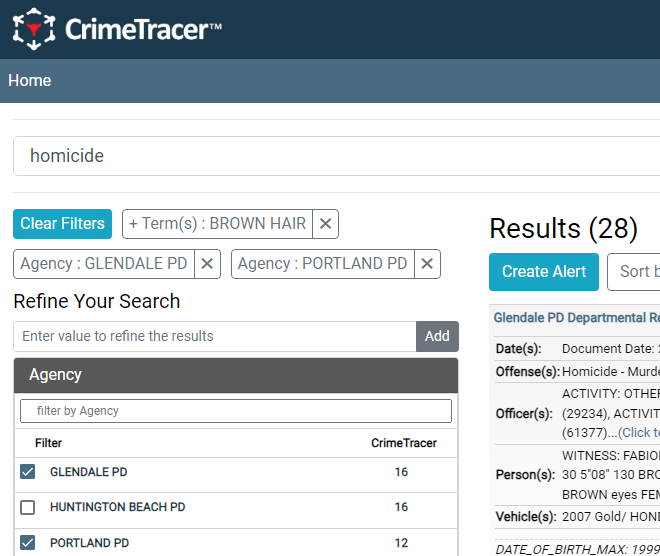The width and height of the screenshot is (660, 556).
Task: Open the Glendale PD Departmental Report link
Action: pos(577,318)
